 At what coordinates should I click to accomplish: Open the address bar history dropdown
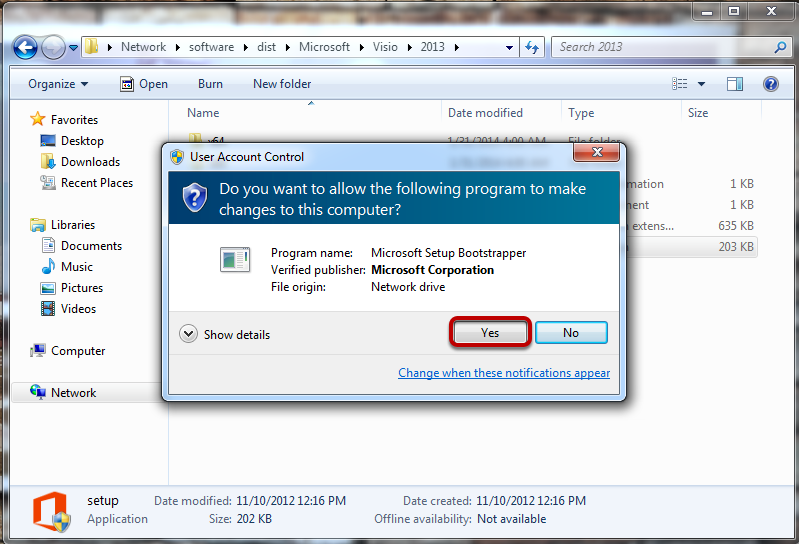coord(509,48)
